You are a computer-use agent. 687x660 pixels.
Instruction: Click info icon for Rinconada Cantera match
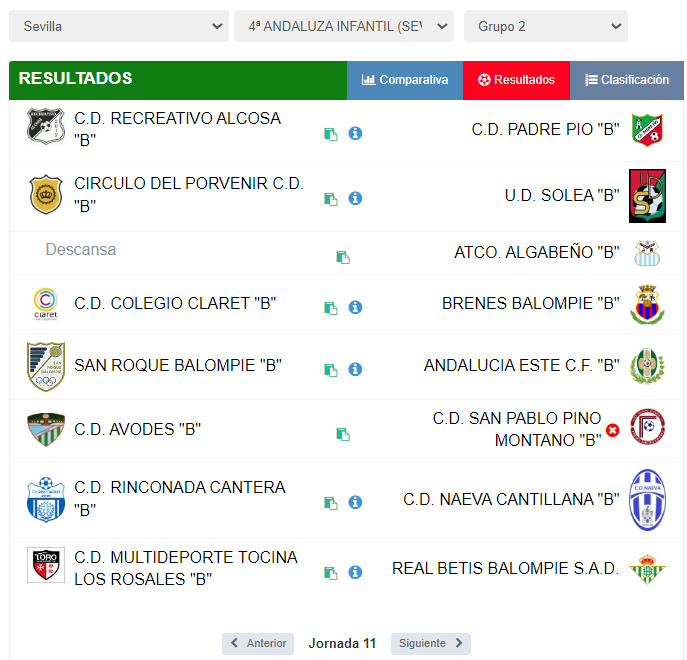coord(355,502)
